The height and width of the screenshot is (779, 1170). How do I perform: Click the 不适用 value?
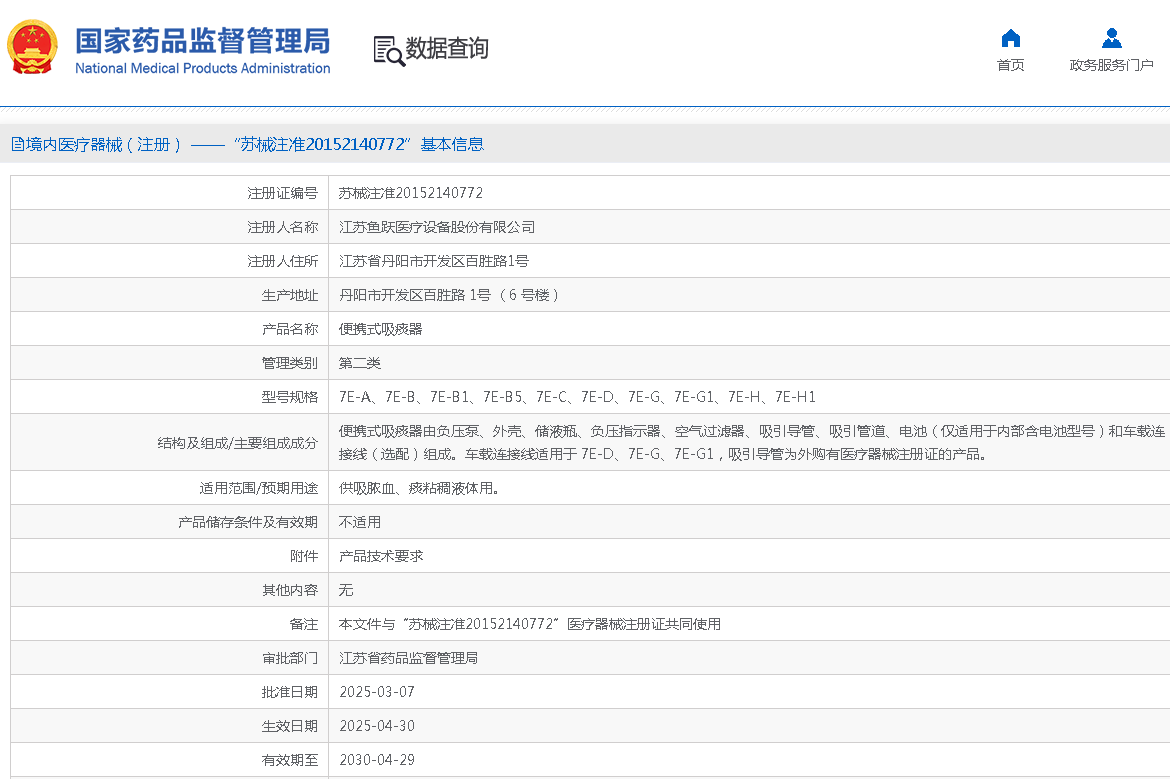pos(360,522)
